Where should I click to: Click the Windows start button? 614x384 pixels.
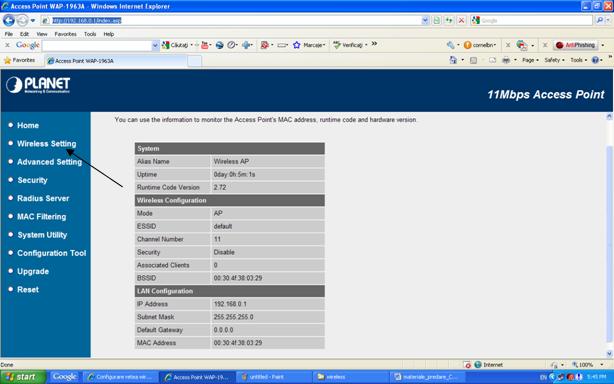[x=23, y=377]
